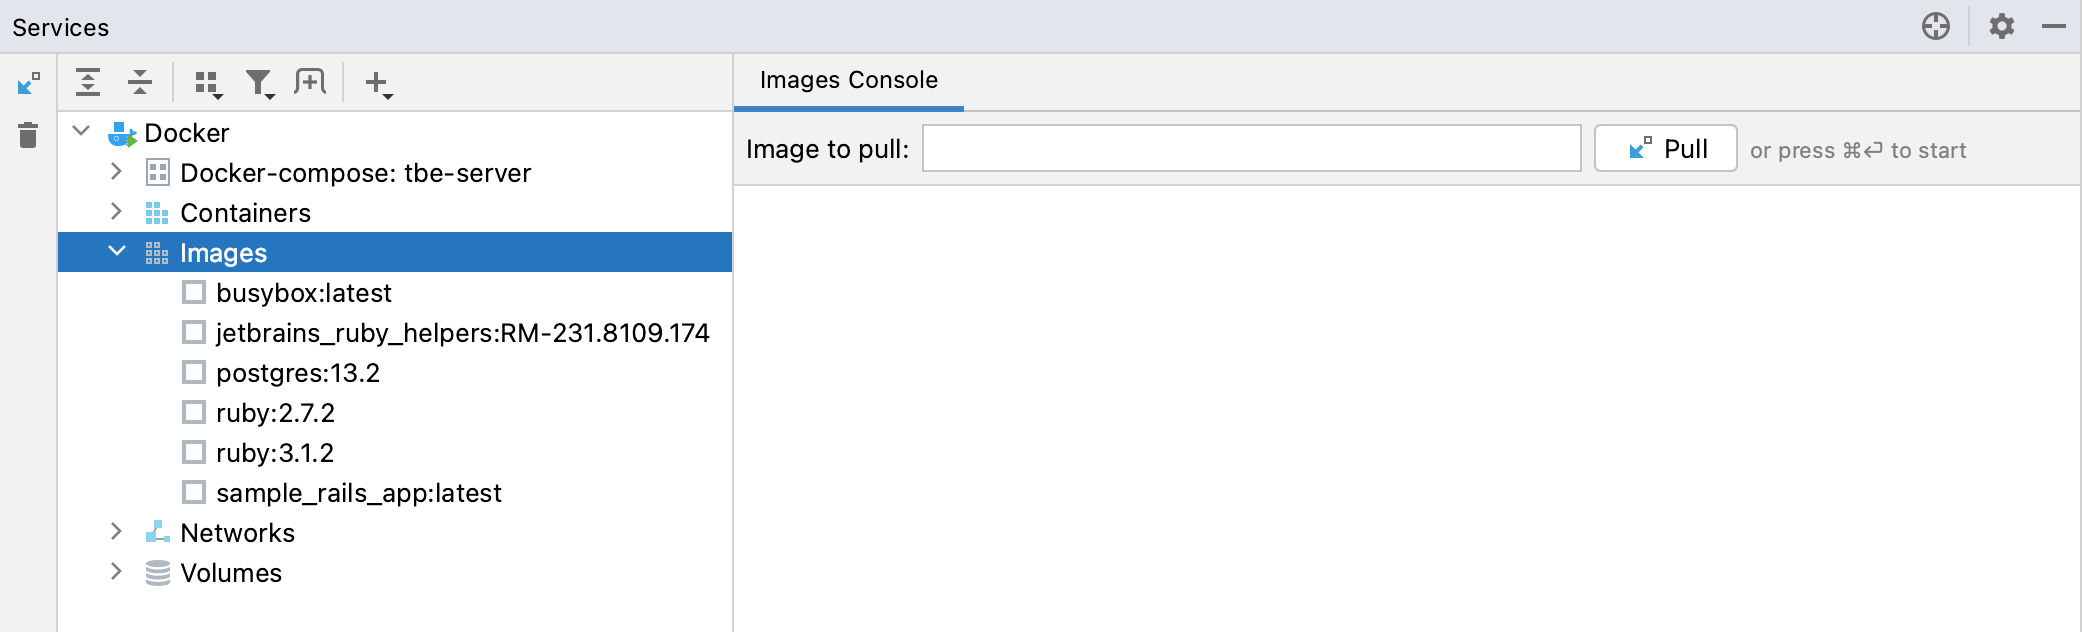This screenshot has width=2082, height=632.
Task: Click the restore tool window arrow icon
Action: point(27,84)
